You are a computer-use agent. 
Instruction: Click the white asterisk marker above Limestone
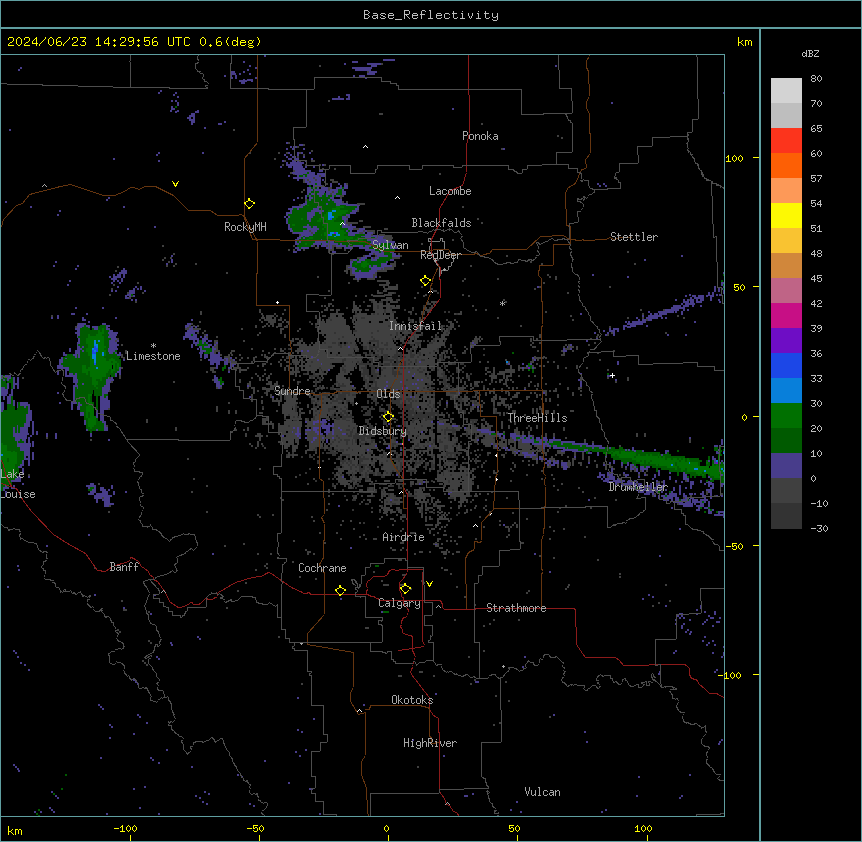[153, 346]
